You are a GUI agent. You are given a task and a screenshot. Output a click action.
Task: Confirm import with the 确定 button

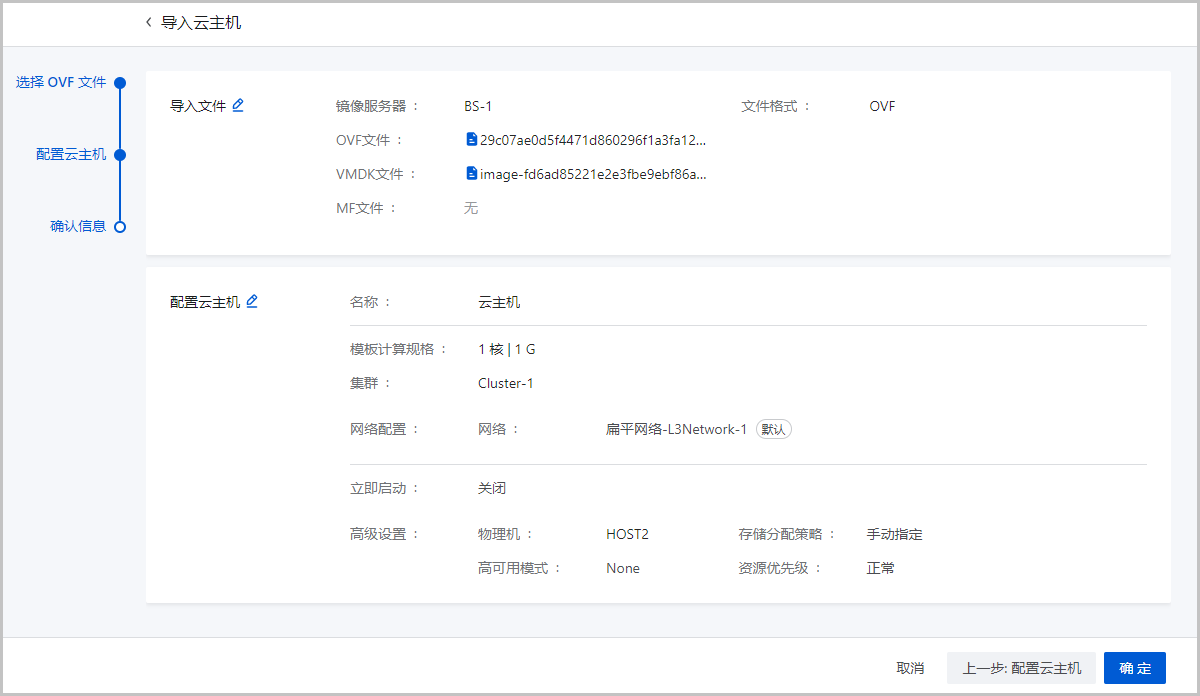pos(1135,668)
